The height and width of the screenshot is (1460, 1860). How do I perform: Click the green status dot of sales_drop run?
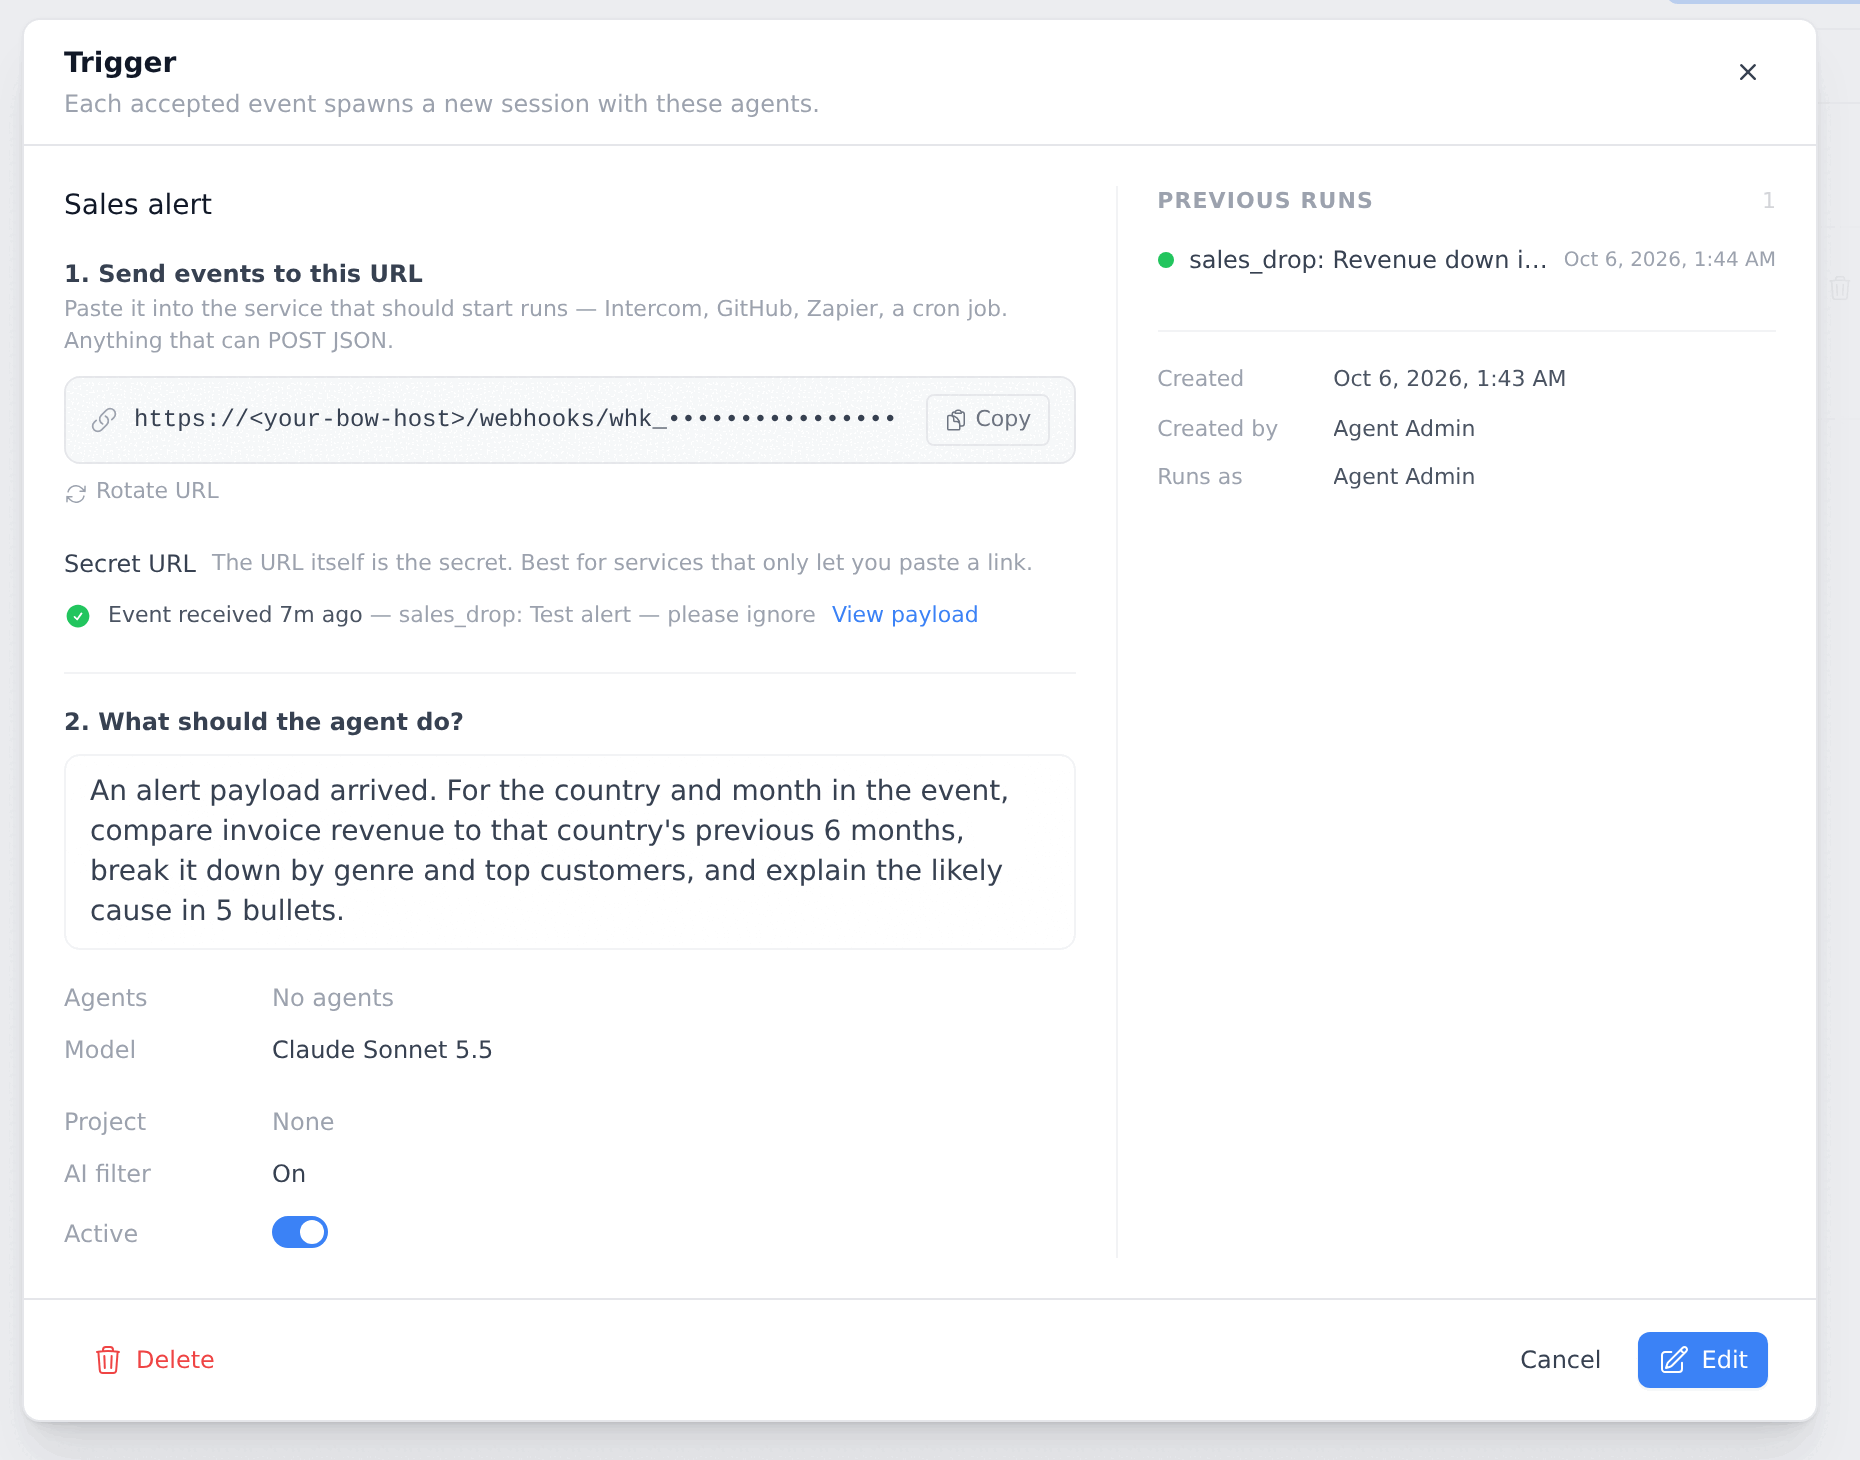tap(1166, 260)
